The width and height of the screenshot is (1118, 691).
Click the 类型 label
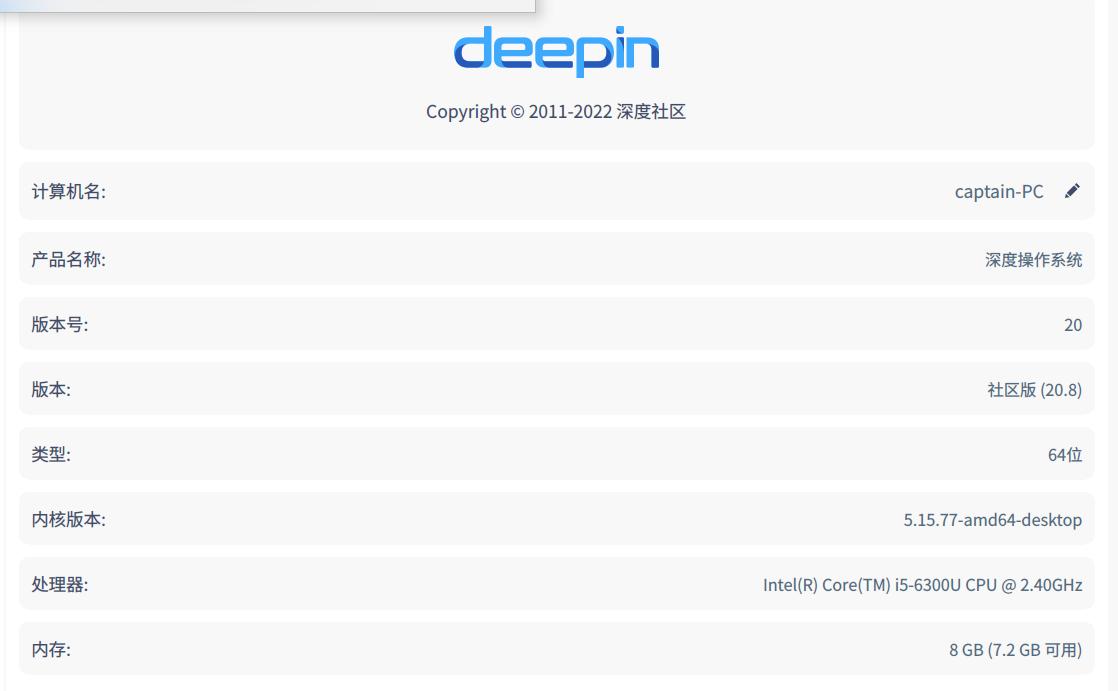point(51,454)
